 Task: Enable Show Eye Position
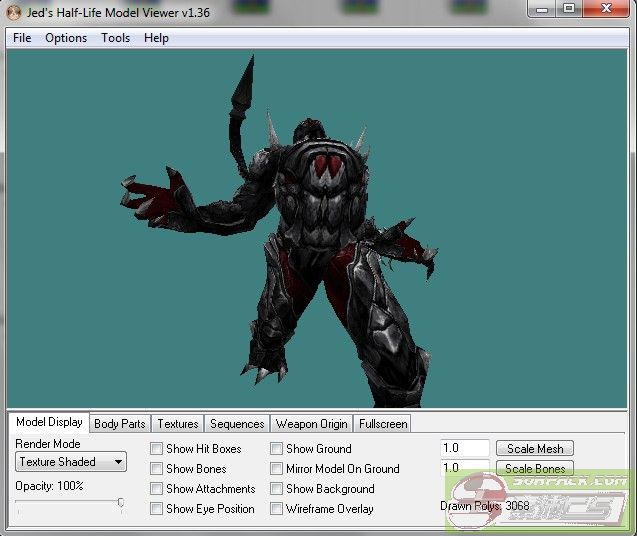coord(157,509)
